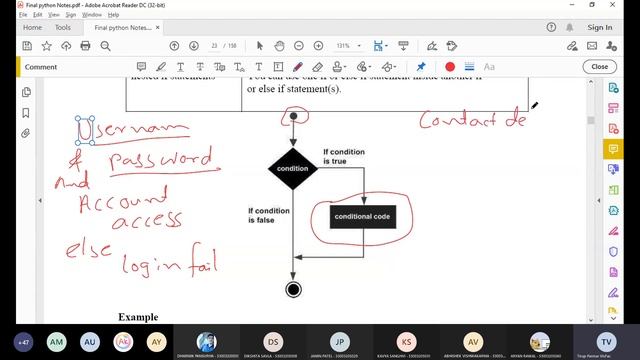640x360 pixels.
Task: Click the Sign In link
Action: click(600, 27)
